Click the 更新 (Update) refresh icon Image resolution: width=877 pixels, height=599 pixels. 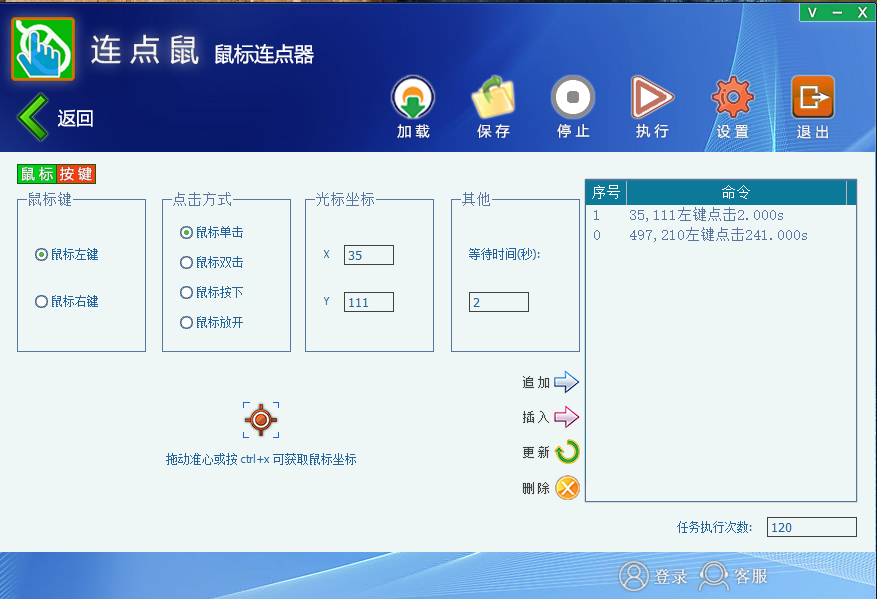567,452
